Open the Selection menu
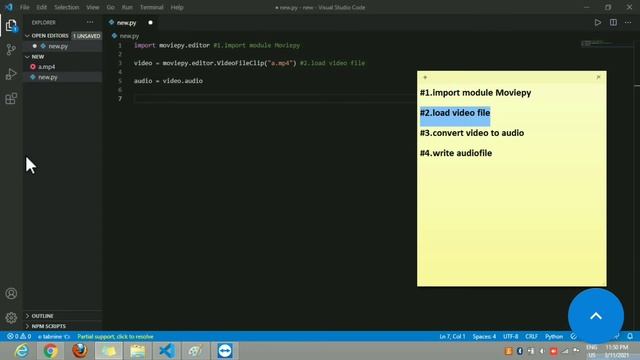The width and height of the screenshot is (640, 360). pos(67,7)
